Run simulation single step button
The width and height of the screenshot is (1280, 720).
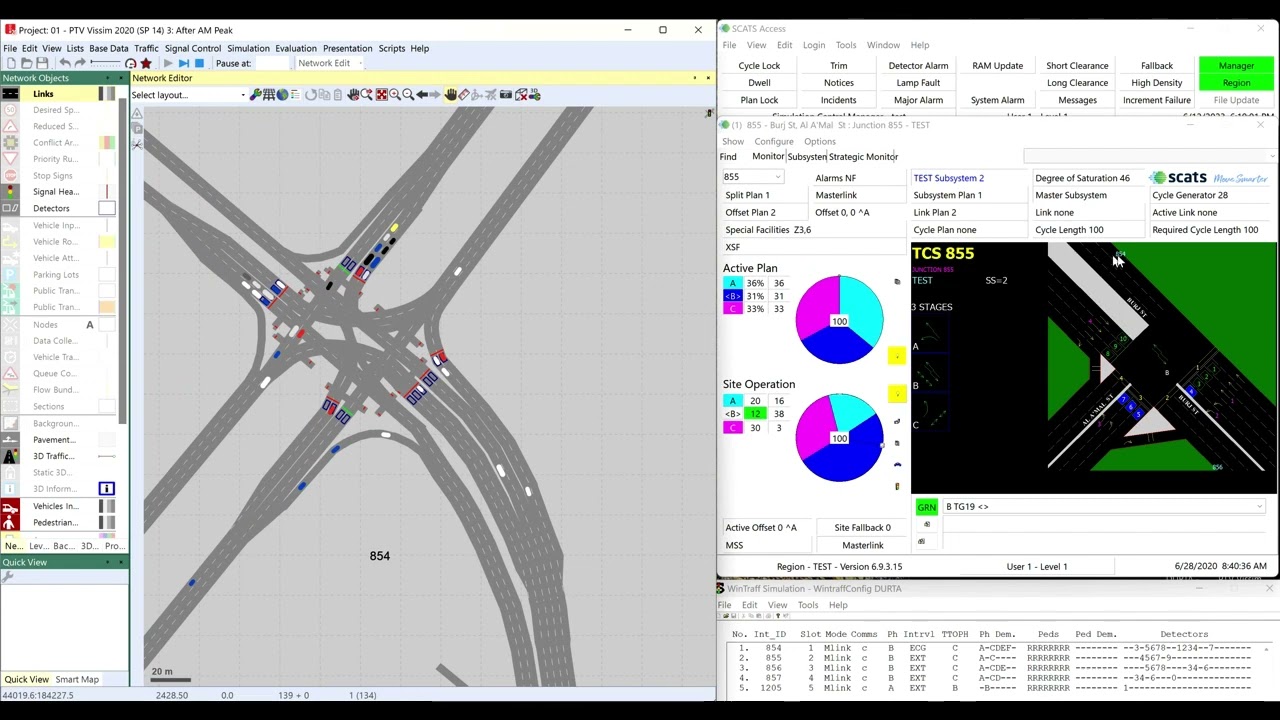coord(184,63)
